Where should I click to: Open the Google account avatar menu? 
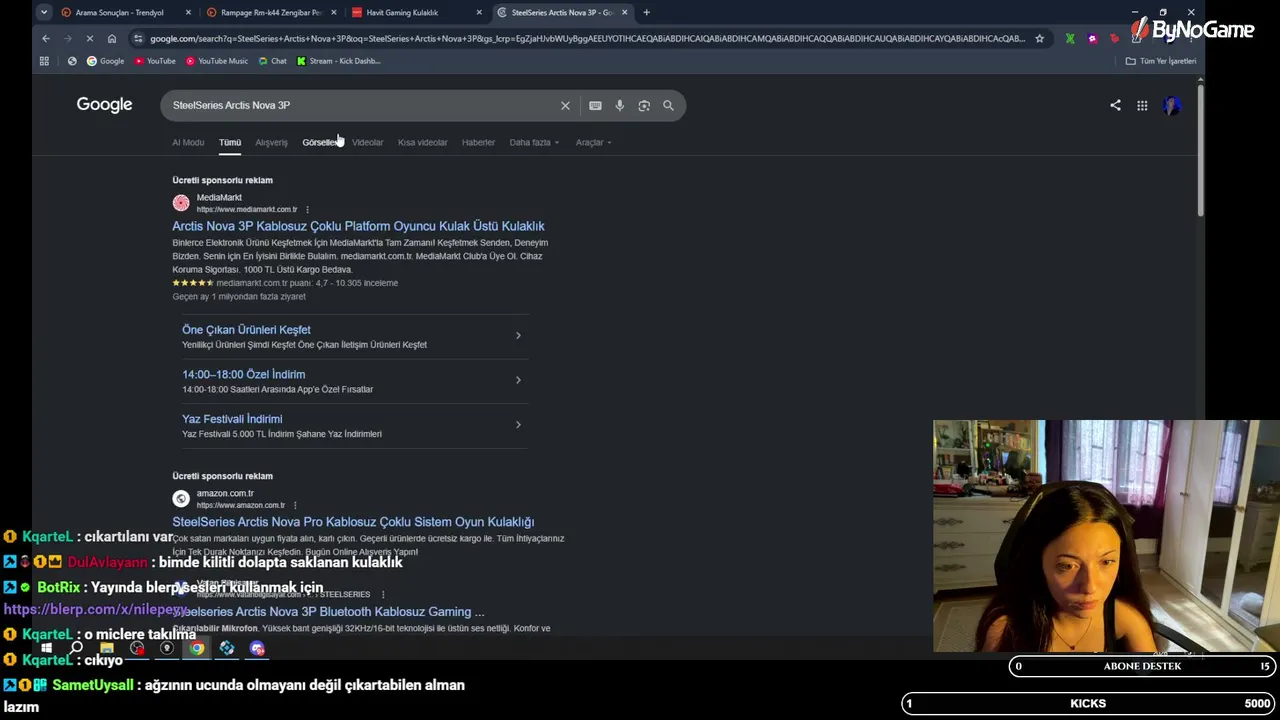tap(1172, 105)
